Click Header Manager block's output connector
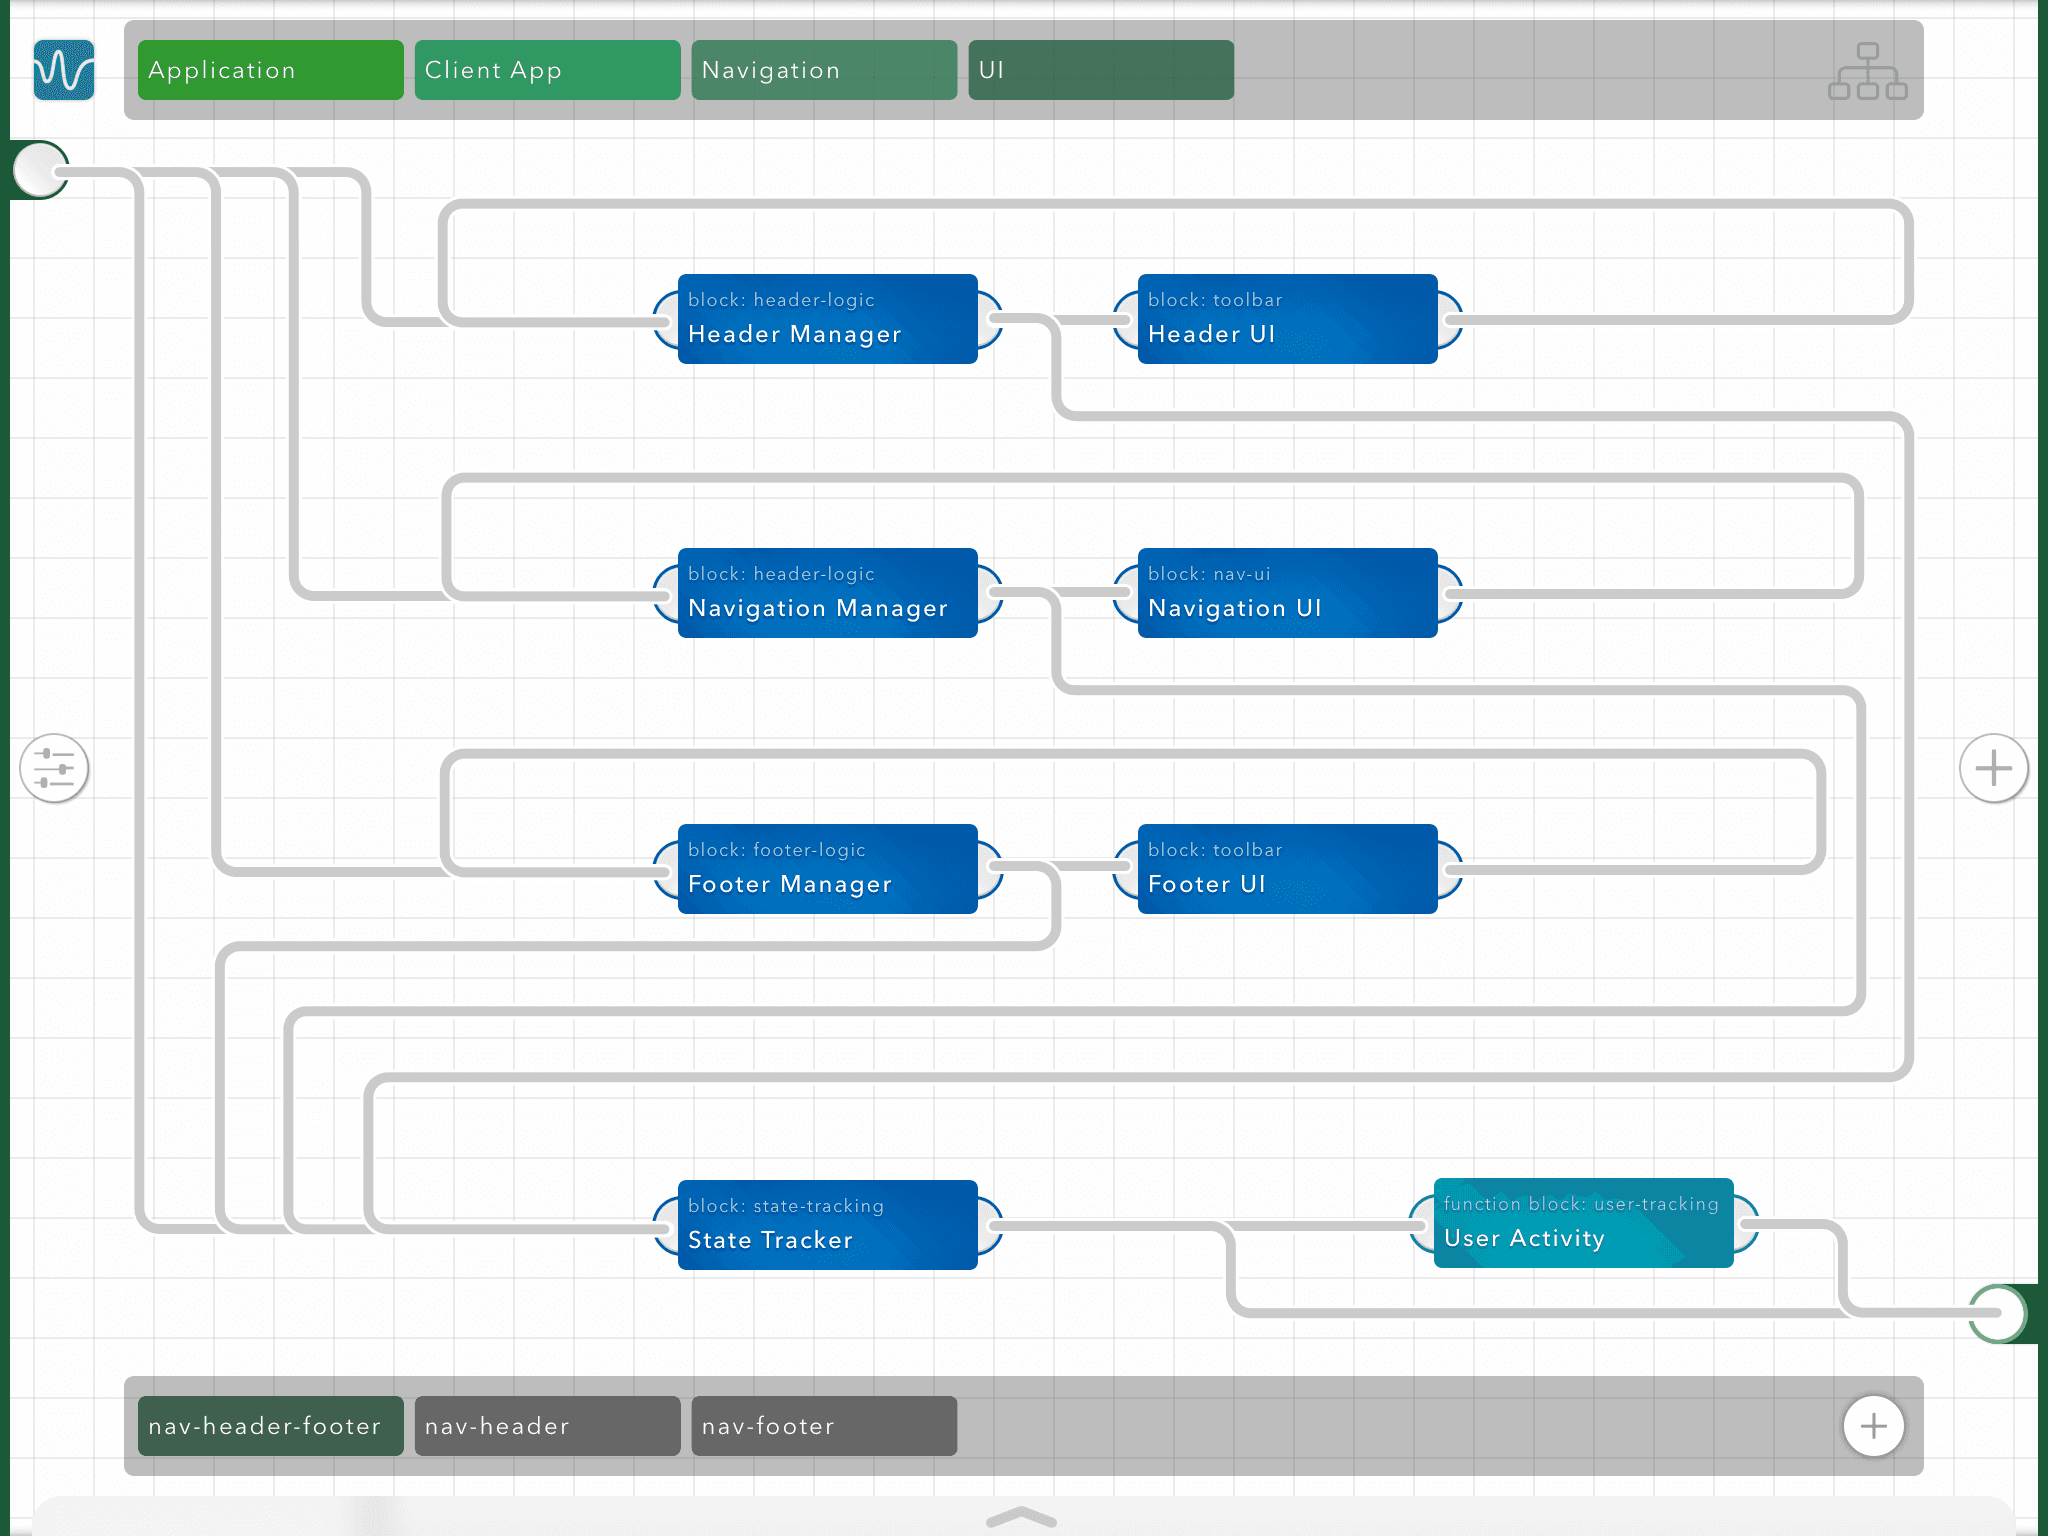 click(x=990, y=319)
